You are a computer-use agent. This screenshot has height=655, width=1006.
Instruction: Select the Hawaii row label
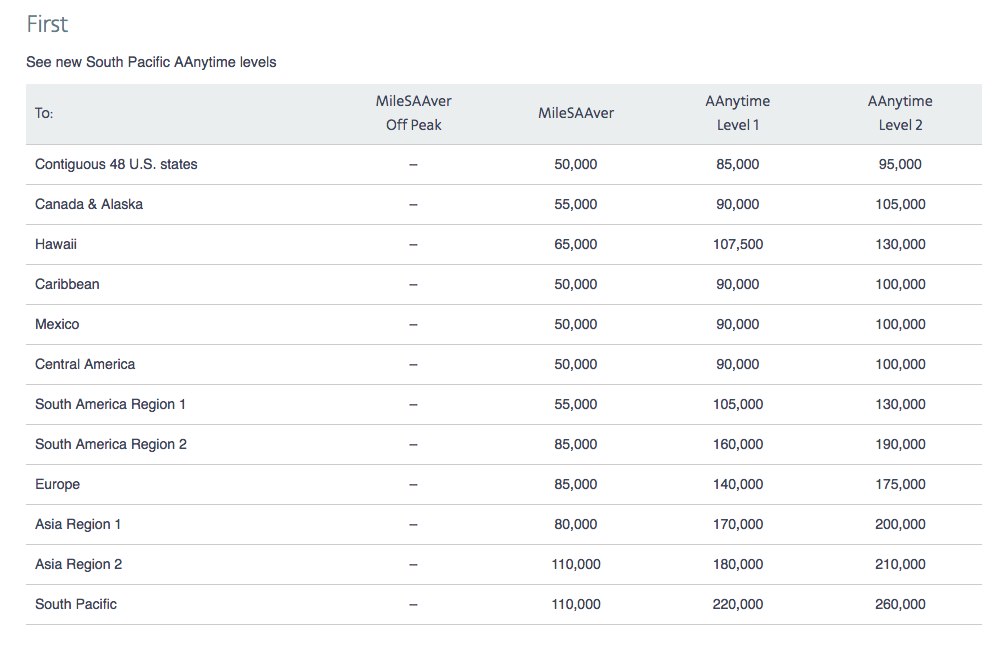pos(56,244)
